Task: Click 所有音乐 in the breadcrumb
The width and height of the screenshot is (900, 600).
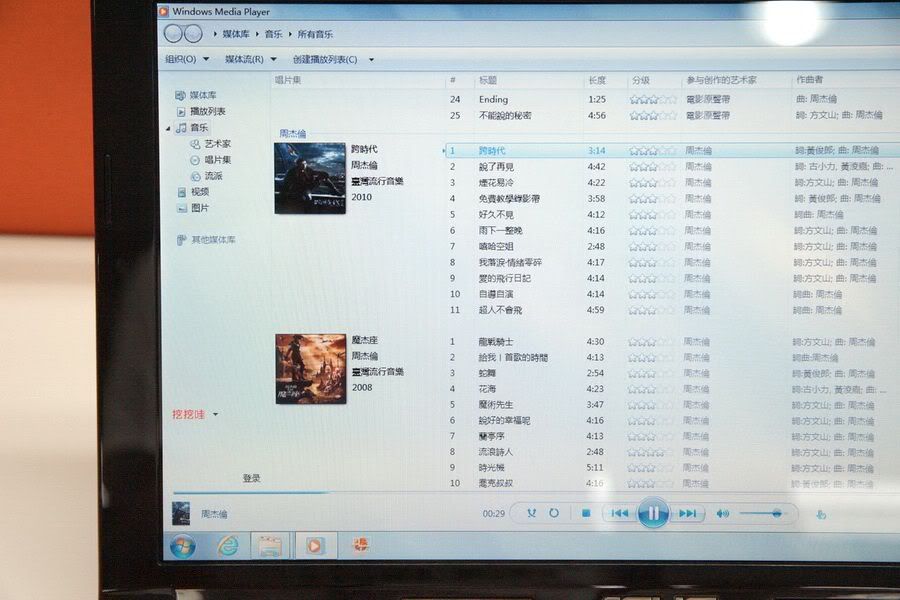Action: [x=315, y=34]
